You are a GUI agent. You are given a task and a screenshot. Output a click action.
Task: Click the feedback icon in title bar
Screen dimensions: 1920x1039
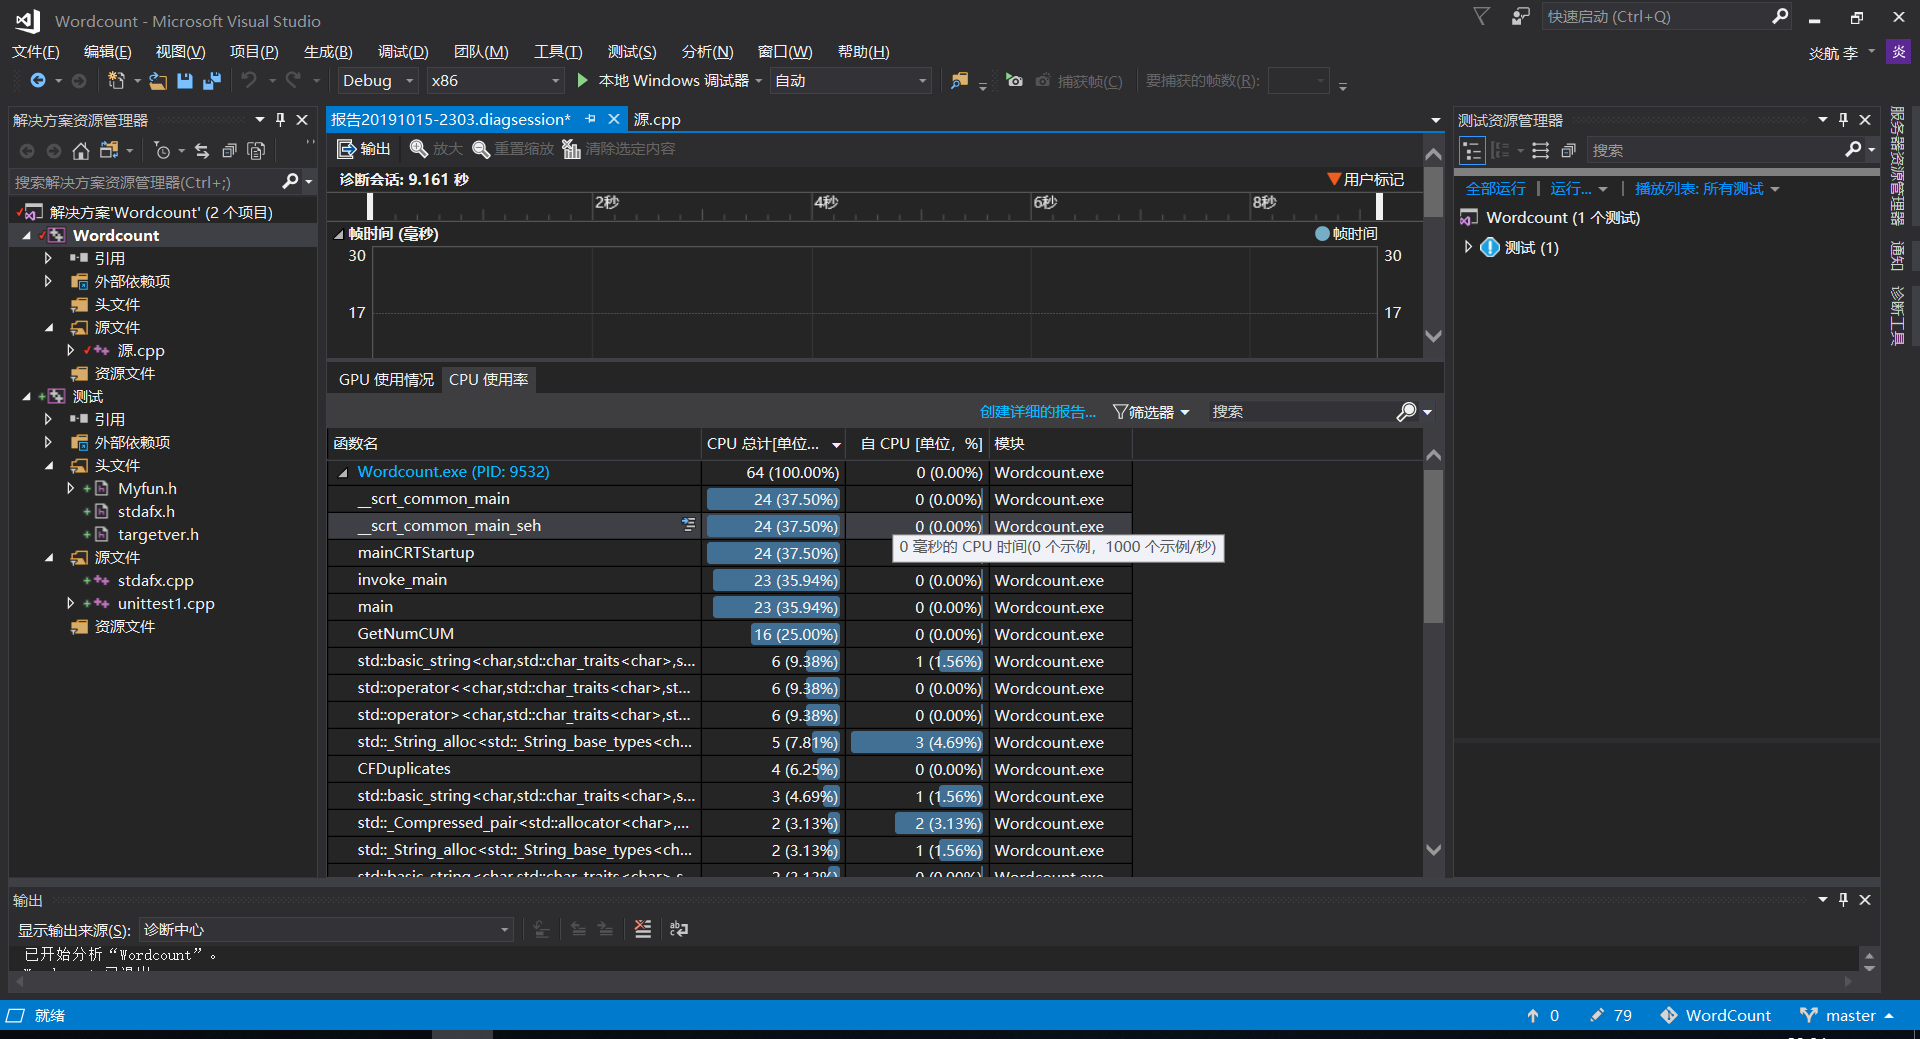pos(1520,16)
